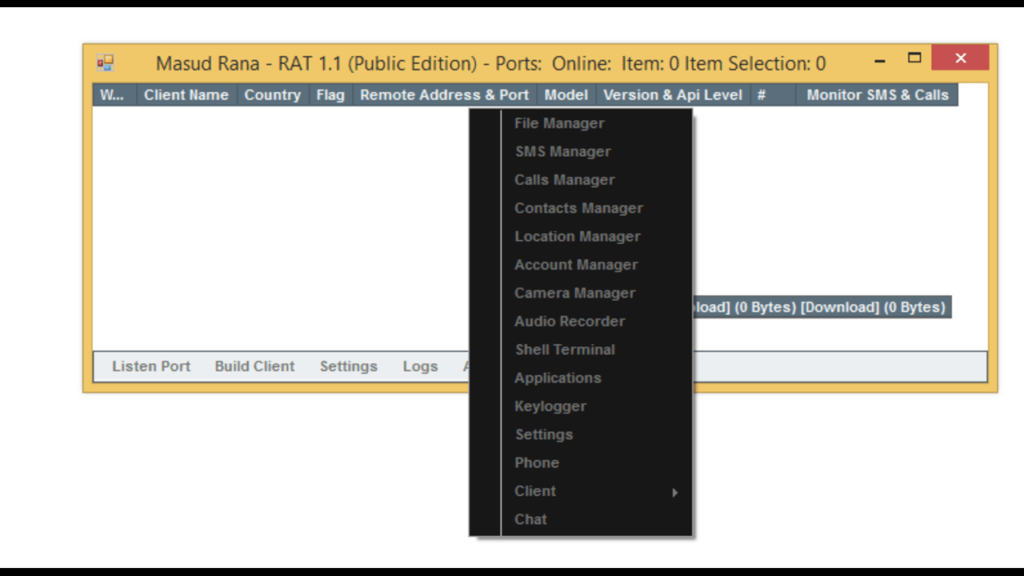Open Build Client in bottom toolbar
This screenshot has height=576, width=1024.
tap(255, 366)
